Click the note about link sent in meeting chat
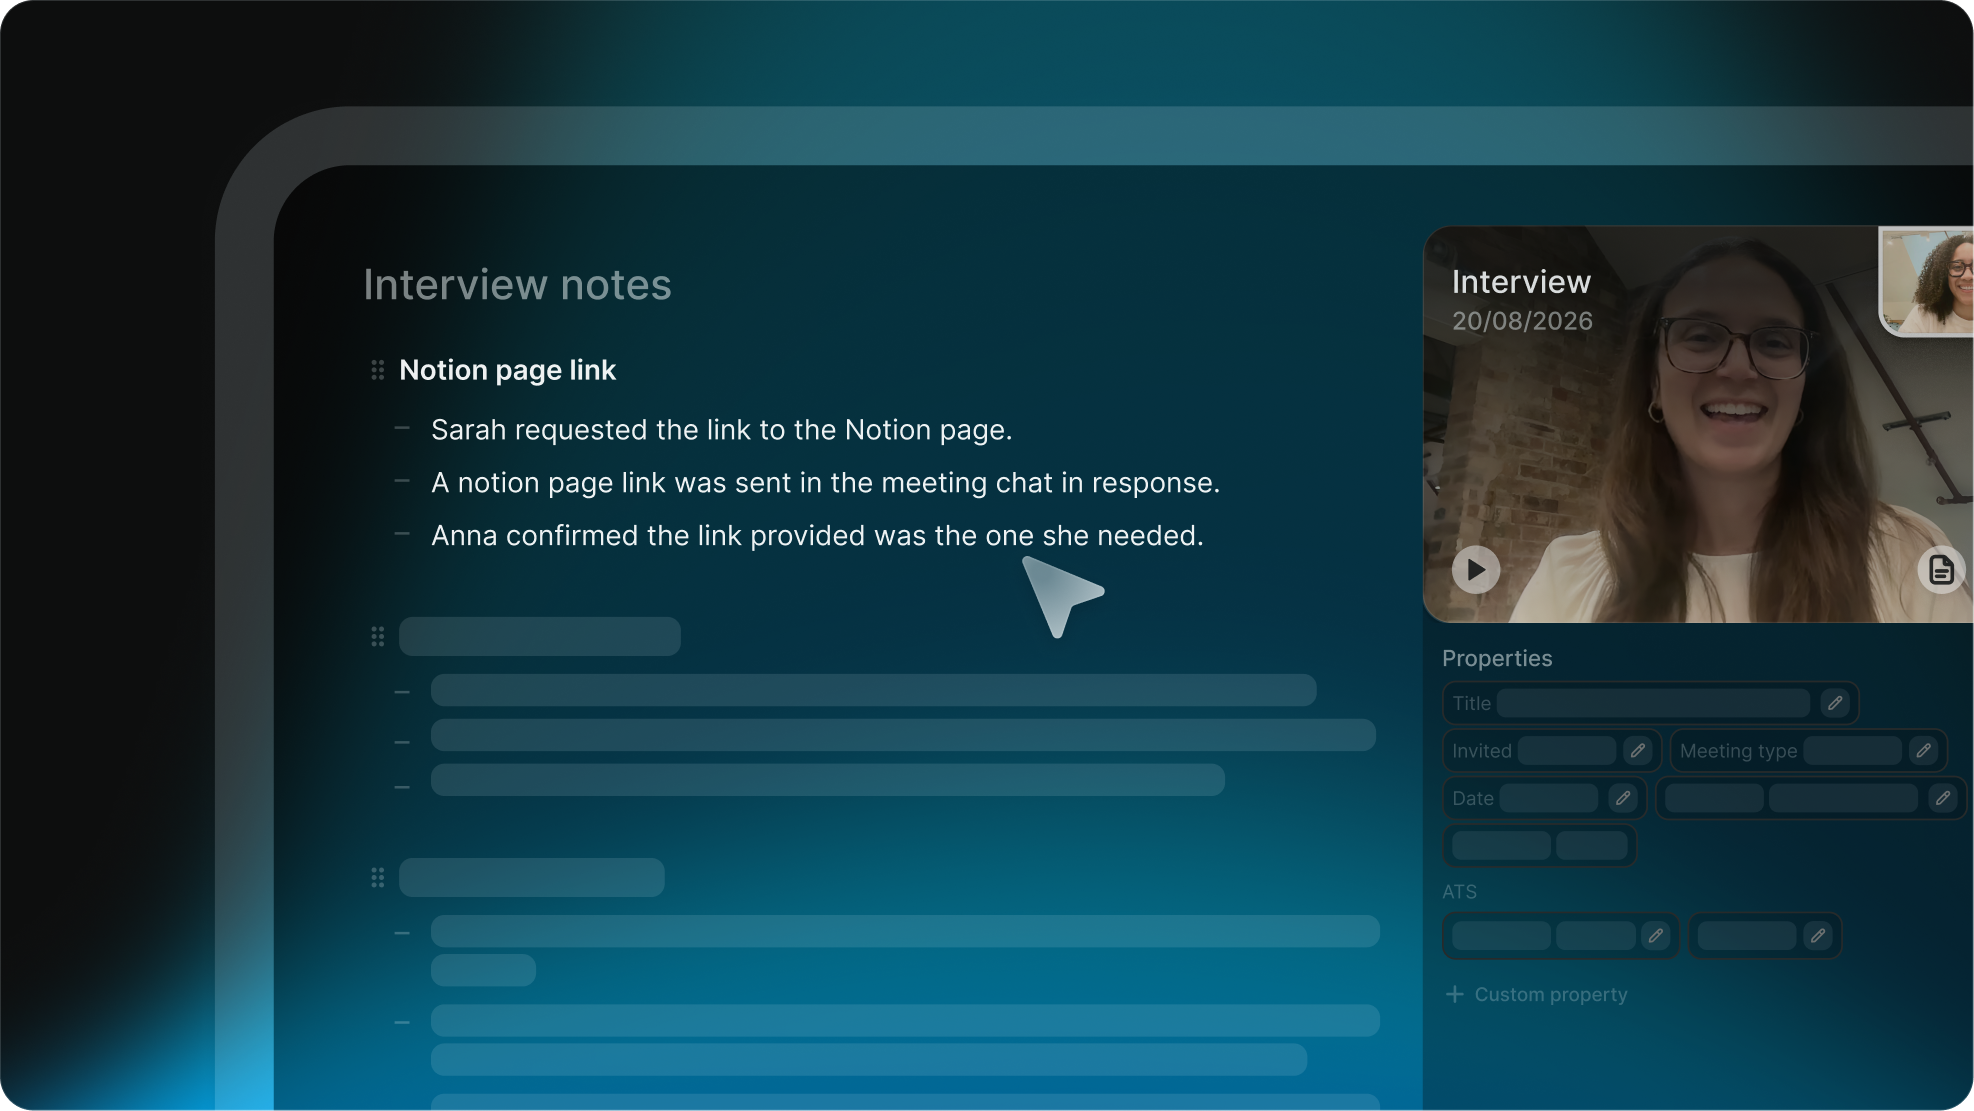The height and width of the screenshot is (1111, 1974). coord(826,483)
